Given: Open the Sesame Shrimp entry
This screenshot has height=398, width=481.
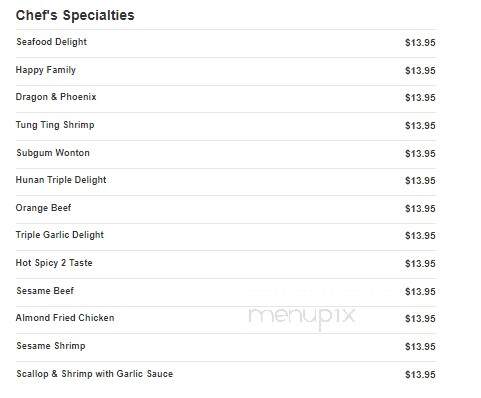Looking at the screenshot, I should pos(51,346).
